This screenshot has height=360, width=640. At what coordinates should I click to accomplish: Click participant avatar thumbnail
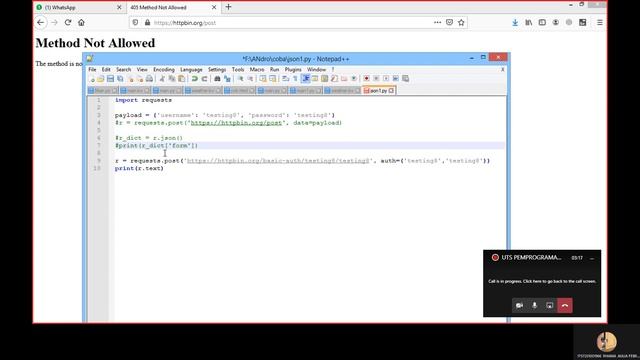coord(607,341)
